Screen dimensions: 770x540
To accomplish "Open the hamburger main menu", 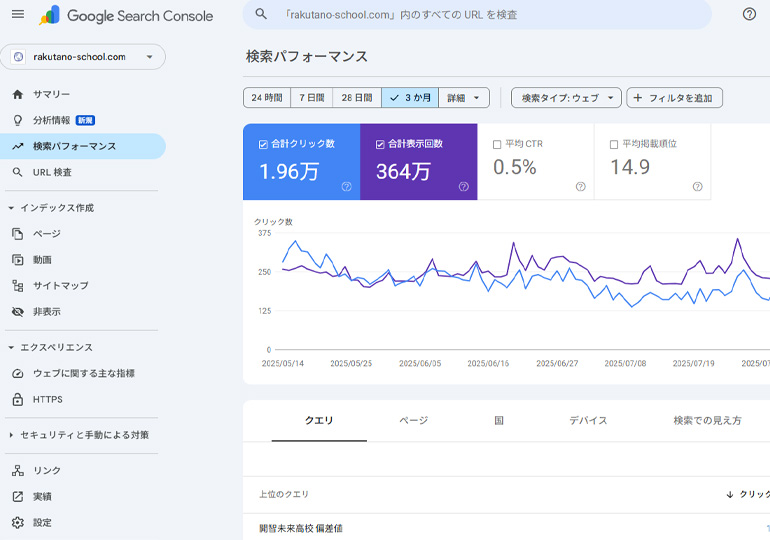I will pos(17,14).
